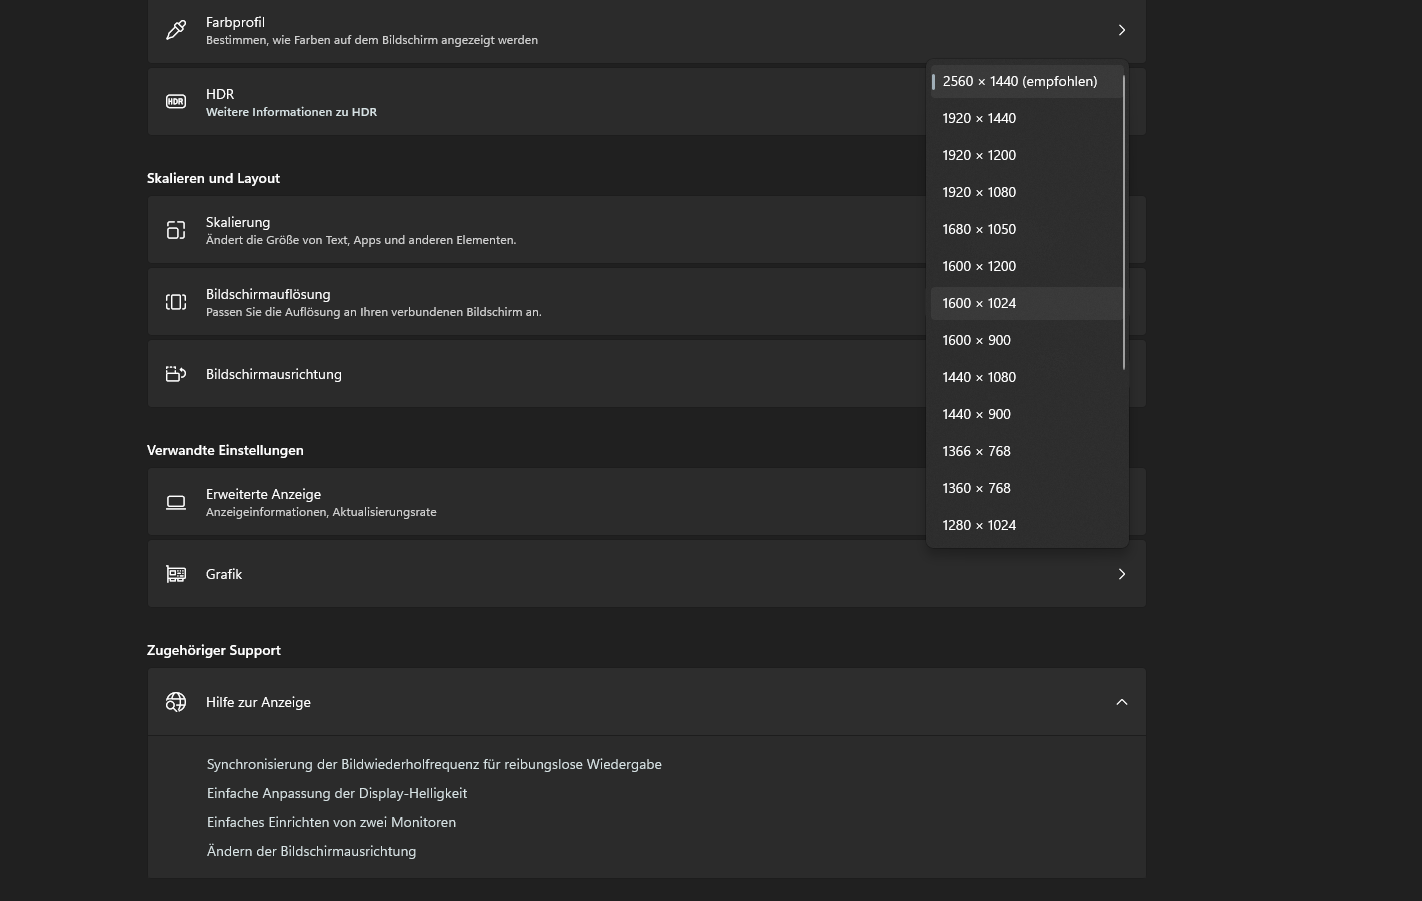
Task: Click the Farbprofil eyedropper icon
Action: (x=176, y=30)
